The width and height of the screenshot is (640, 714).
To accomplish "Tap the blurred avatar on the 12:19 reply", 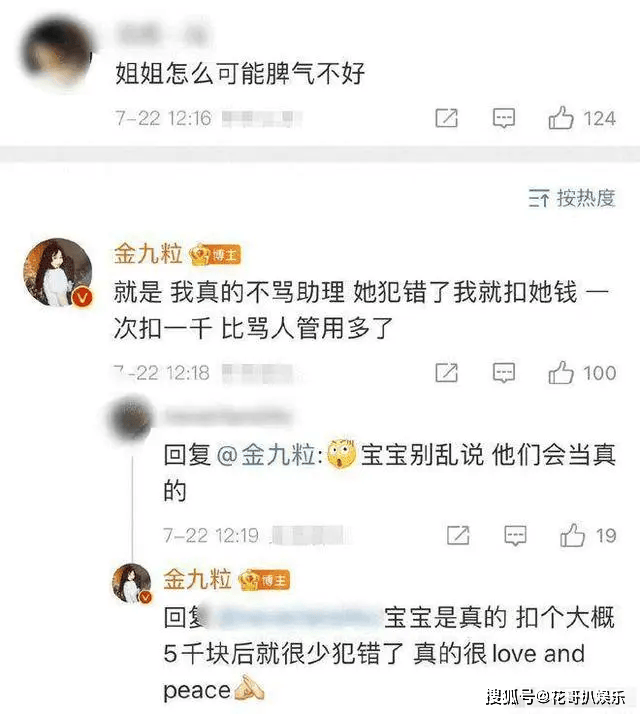I will (130, 417).
